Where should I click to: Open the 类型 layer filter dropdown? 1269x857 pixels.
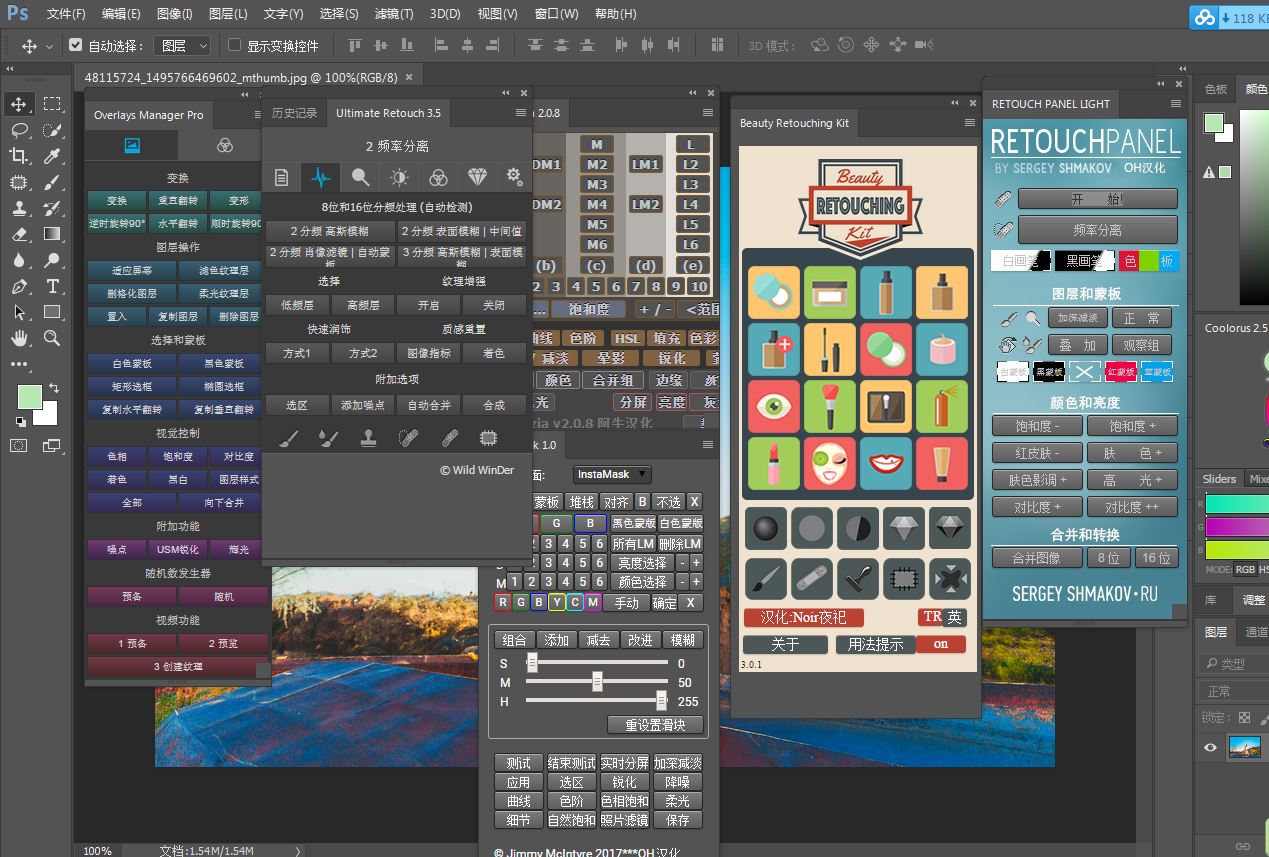point(1235,663)
